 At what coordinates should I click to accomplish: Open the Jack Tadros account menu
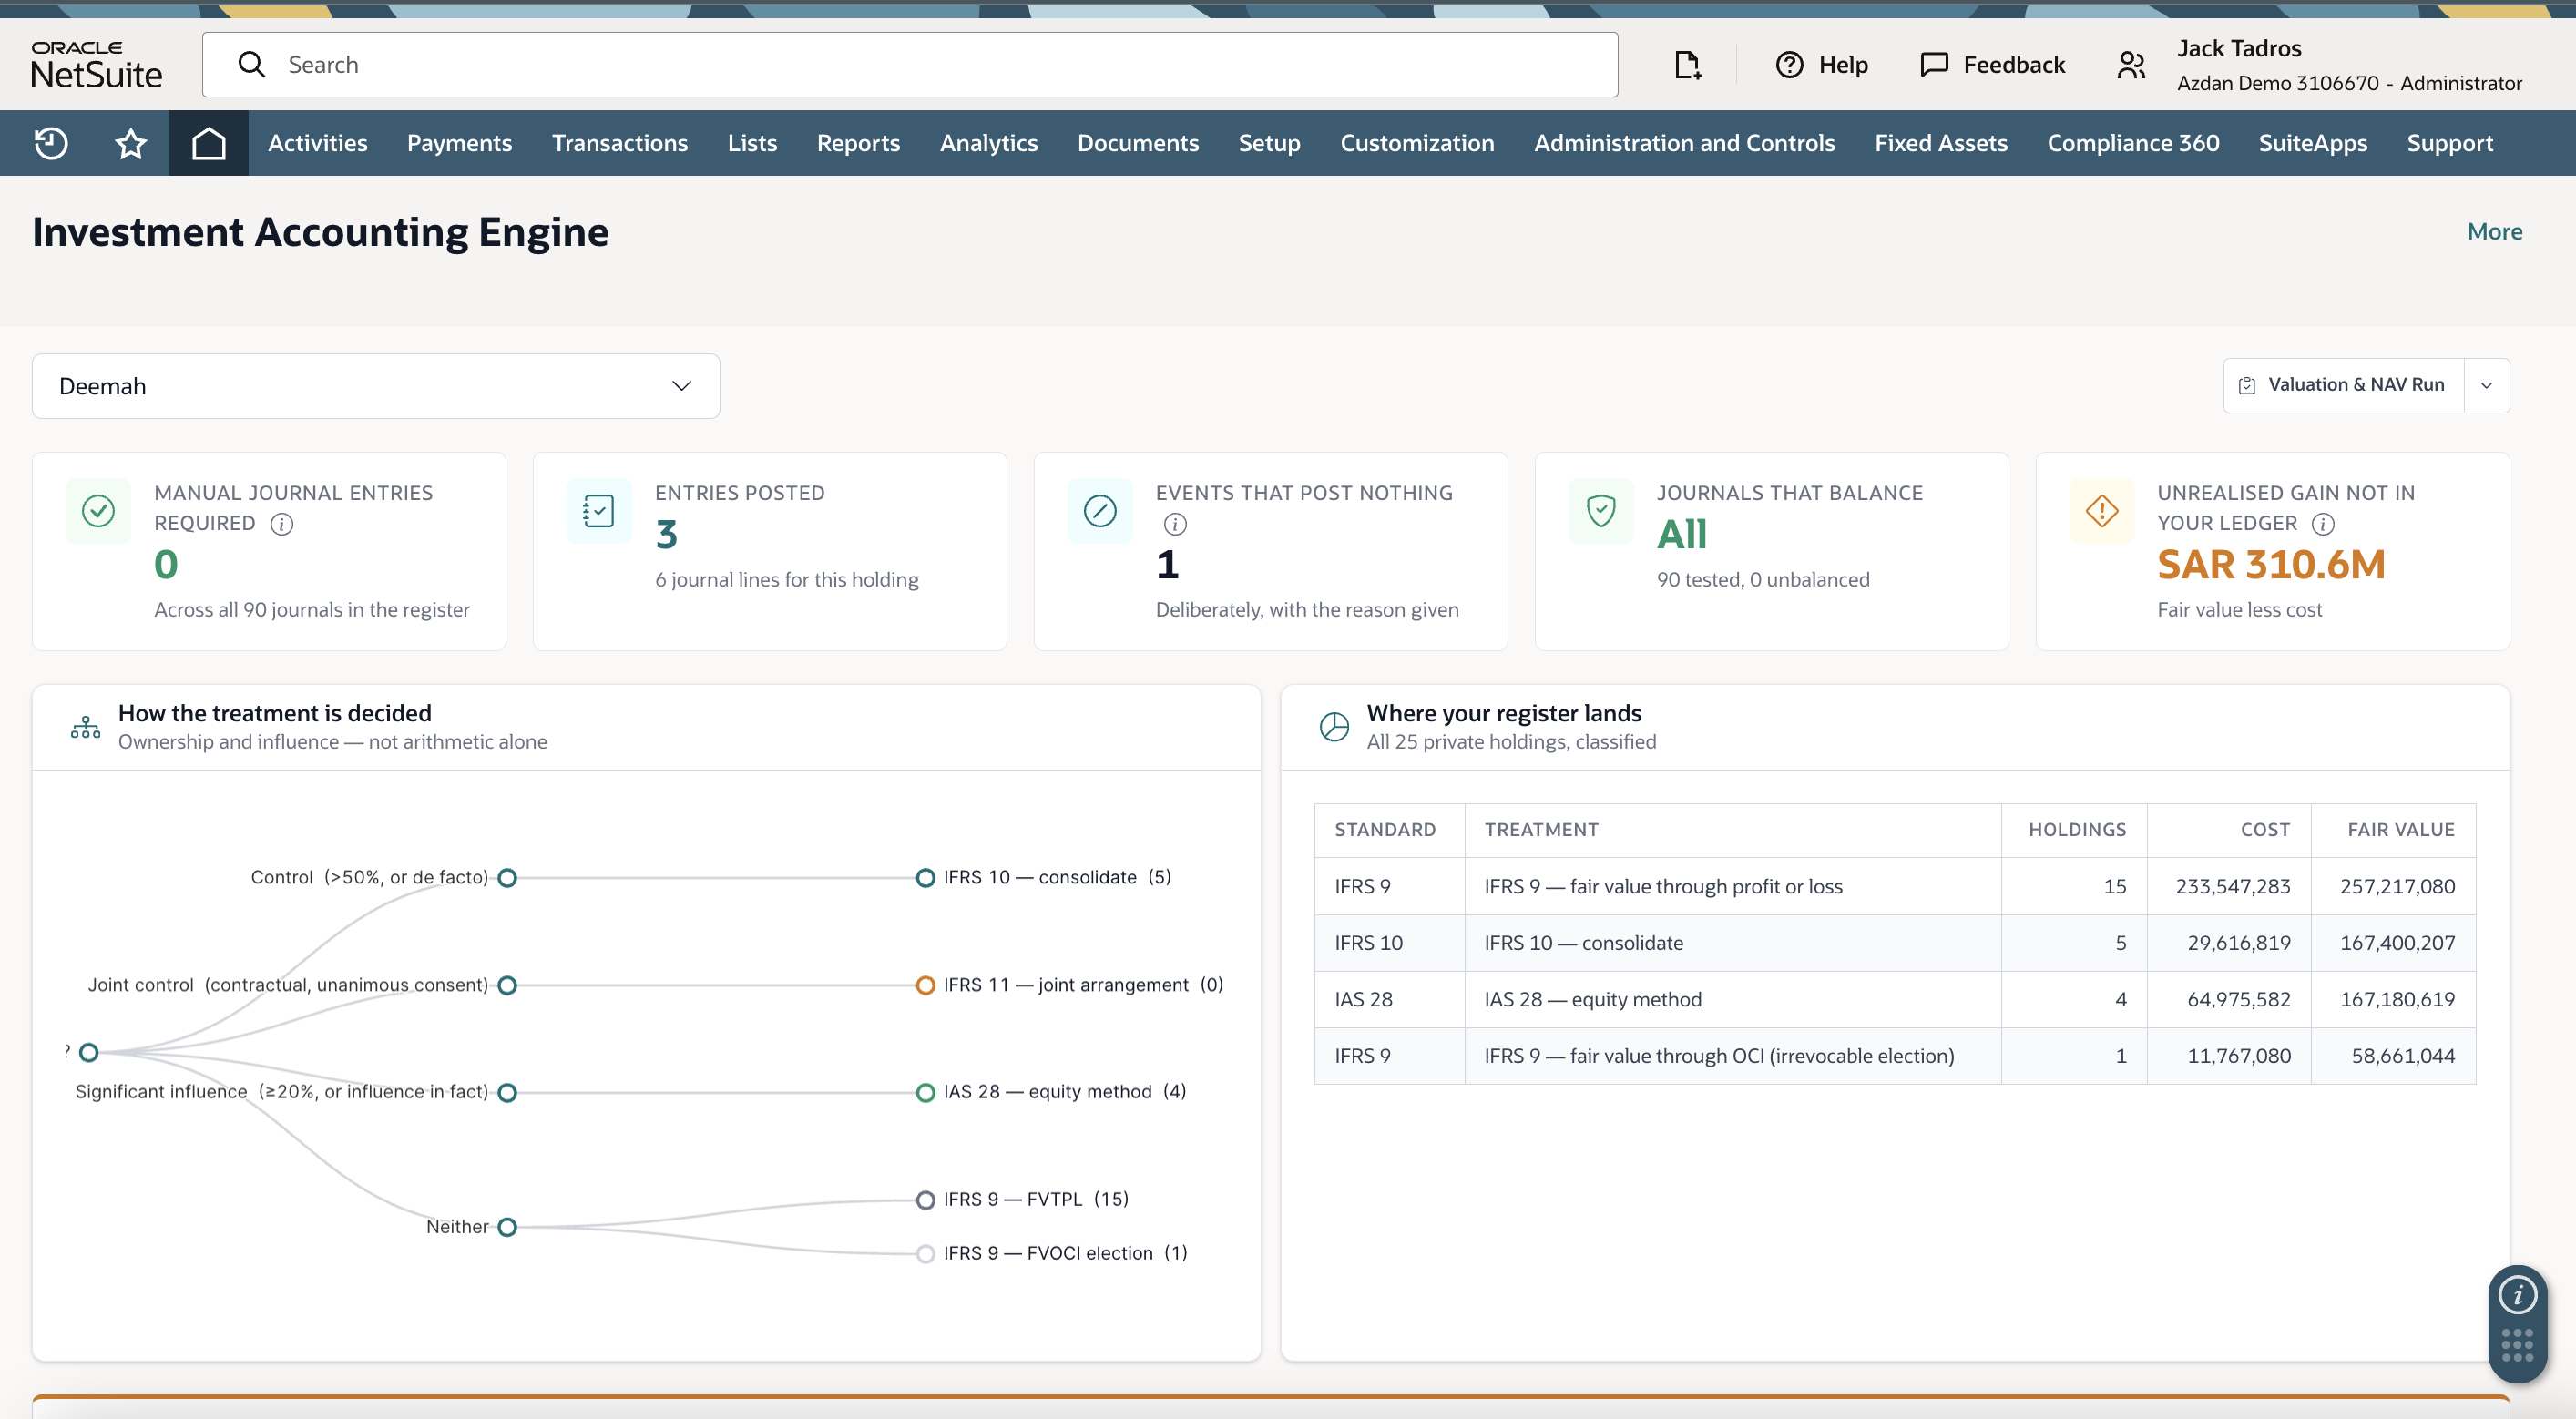(2349, 65)
